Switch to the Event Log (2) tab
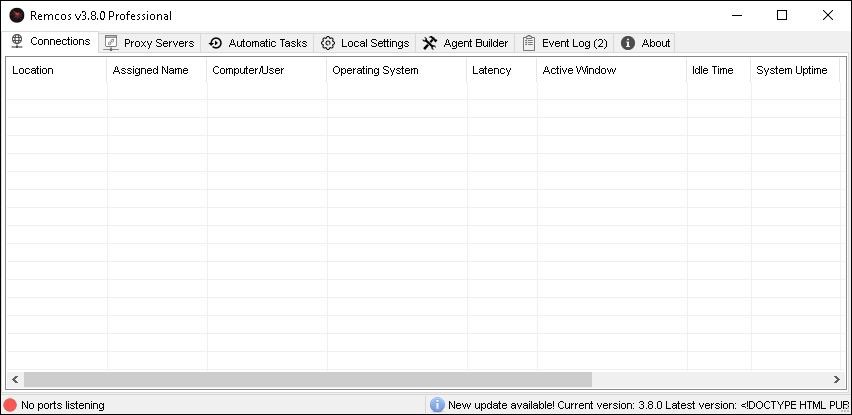Image resolution: width=852 pixels, height=415 pixels. click(x=565, y=43)
